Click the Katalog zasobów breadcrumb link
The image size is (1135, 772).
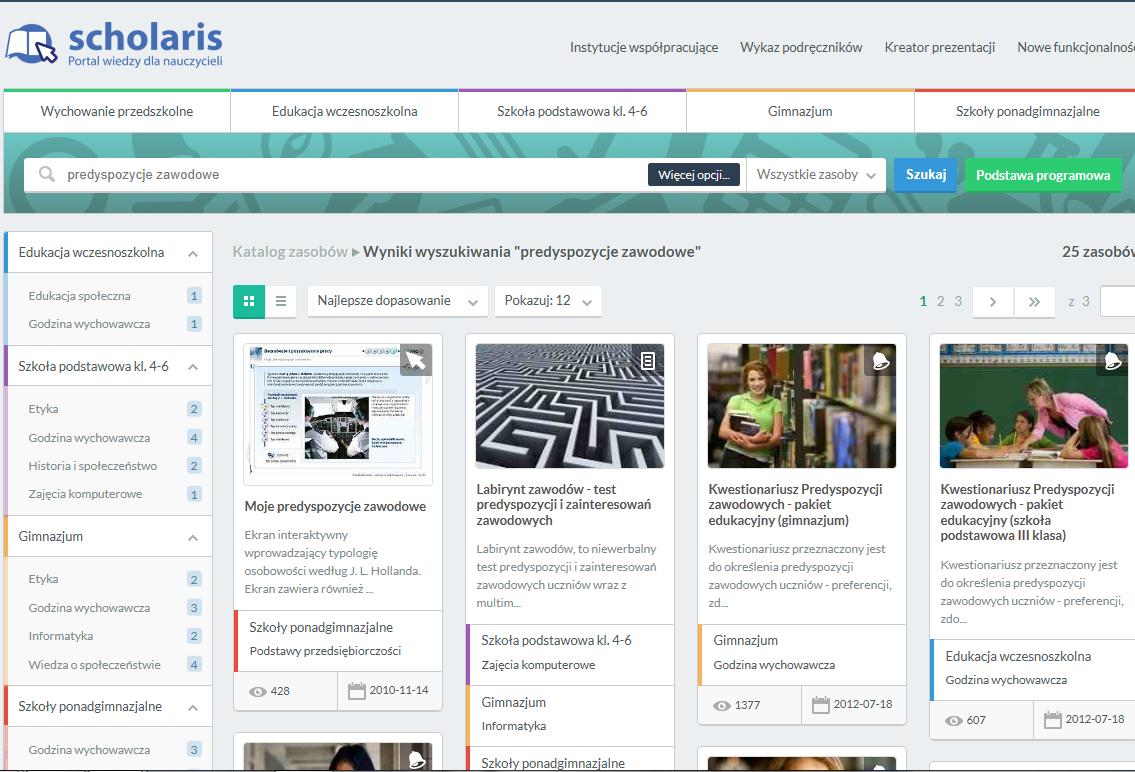pyautogui.click(x=290, y=252)
